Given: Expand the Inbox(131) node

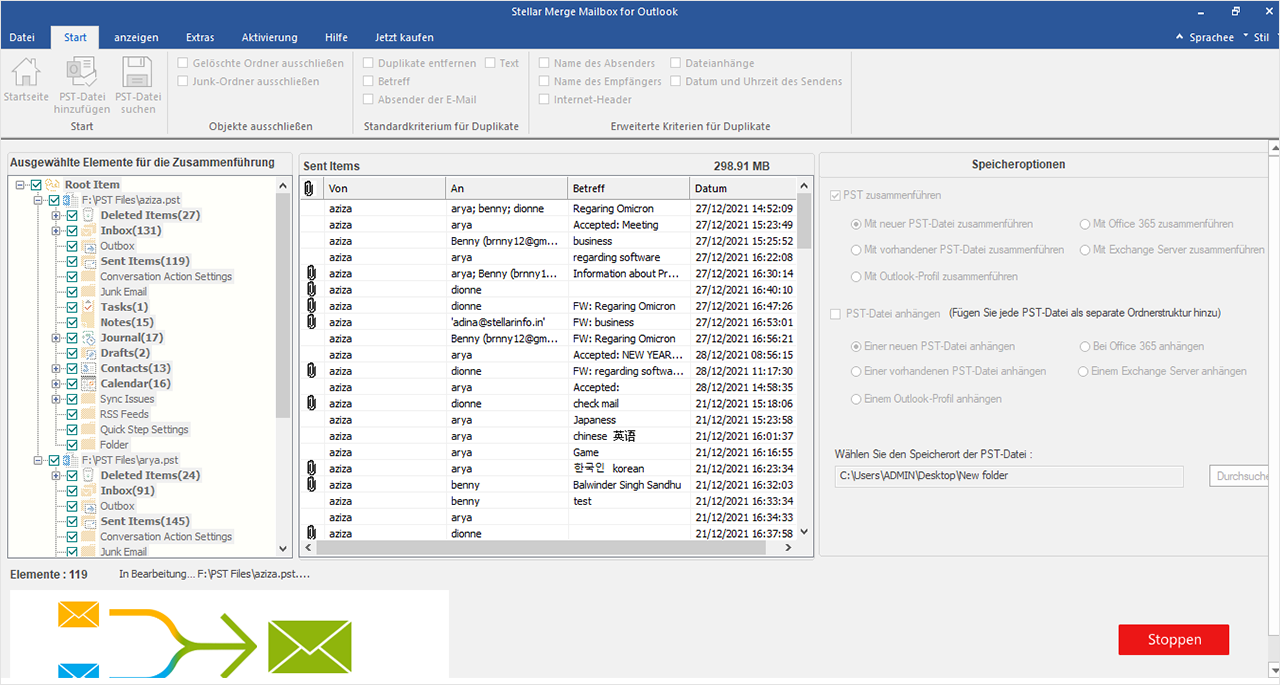Looking at the screenshot, I should tap(57, 231).
